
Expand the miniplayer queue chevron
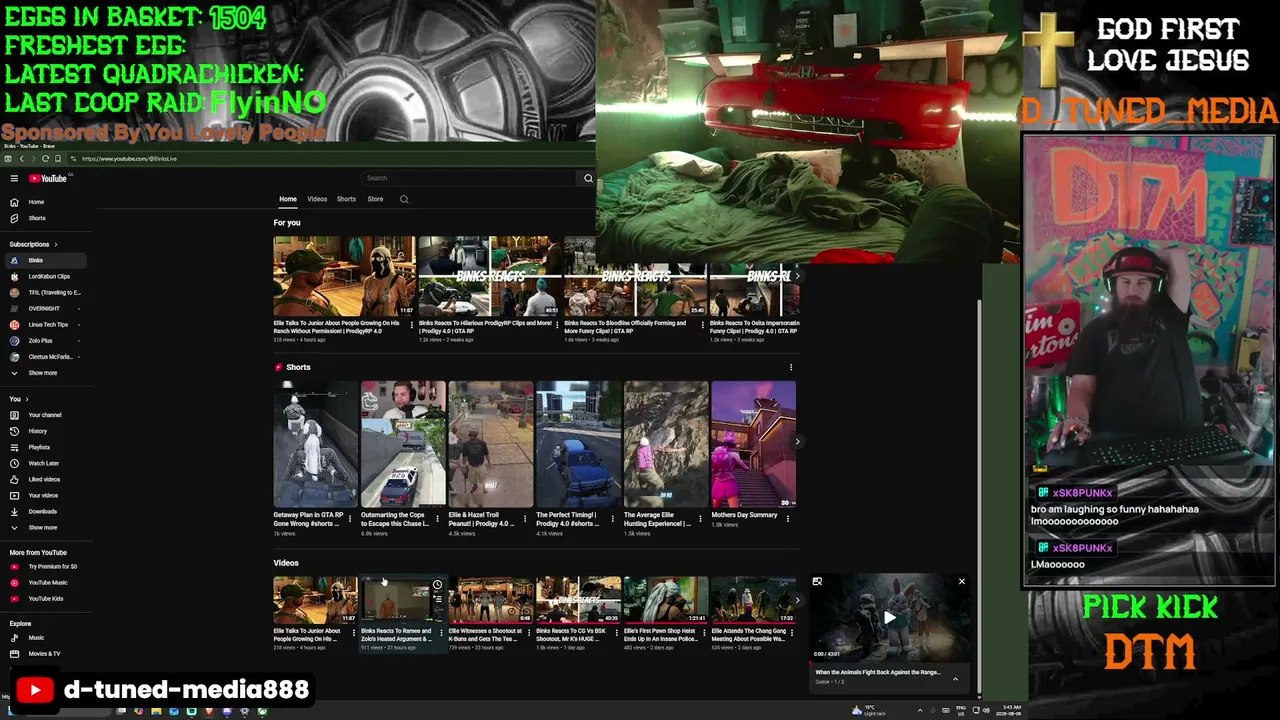955,679
